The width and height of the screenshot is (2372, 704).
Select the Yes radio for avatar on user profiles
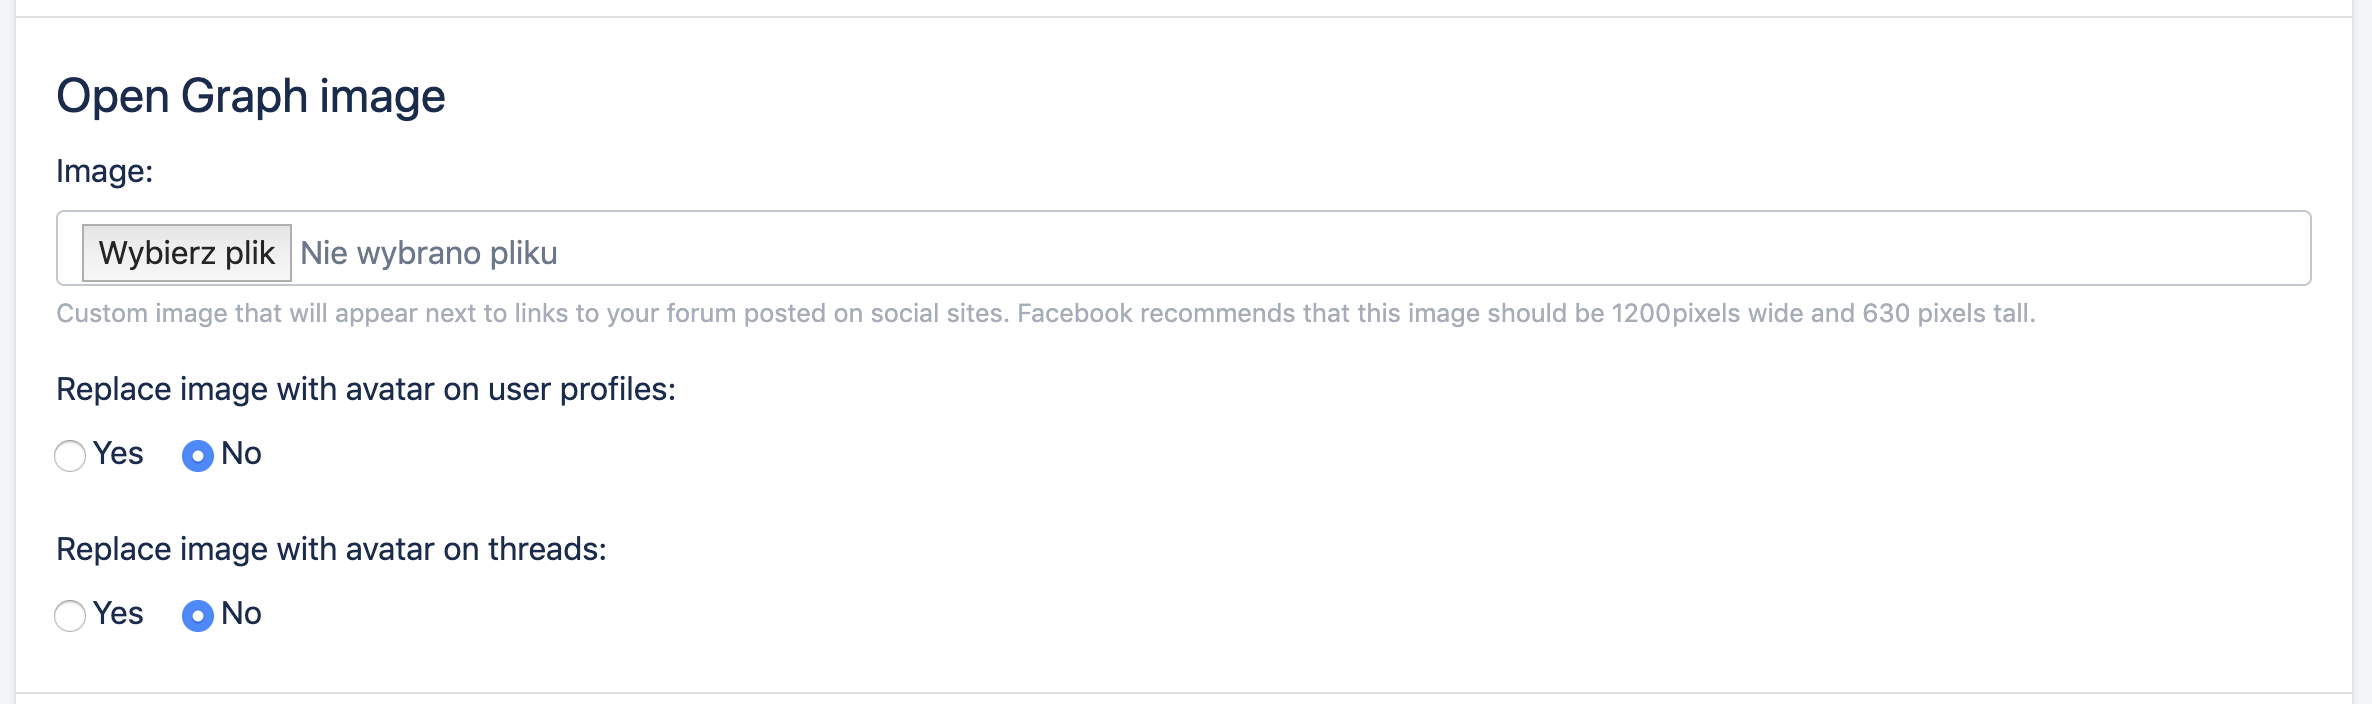pos(70,456)
